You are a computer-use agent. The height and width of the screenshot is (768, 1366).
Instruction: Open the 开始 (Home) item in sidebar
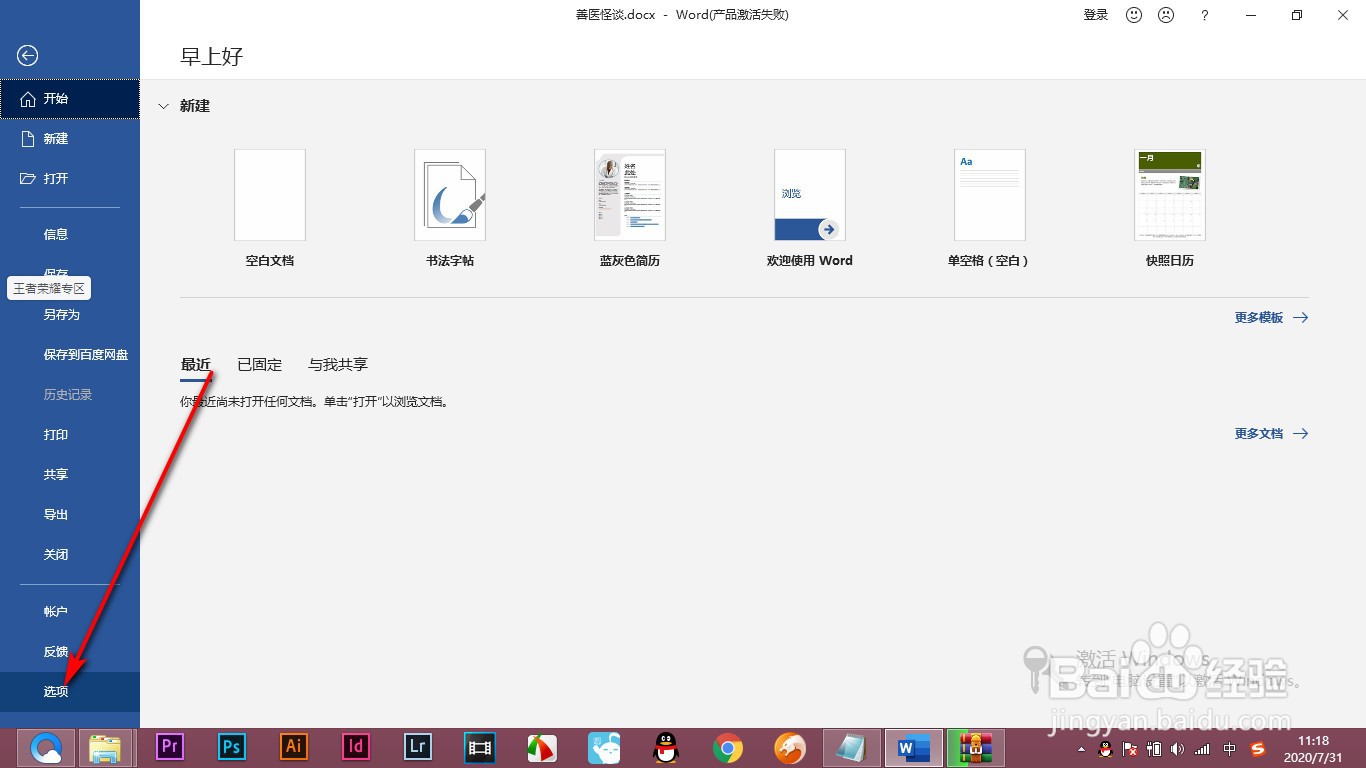(x=55, y=98)
